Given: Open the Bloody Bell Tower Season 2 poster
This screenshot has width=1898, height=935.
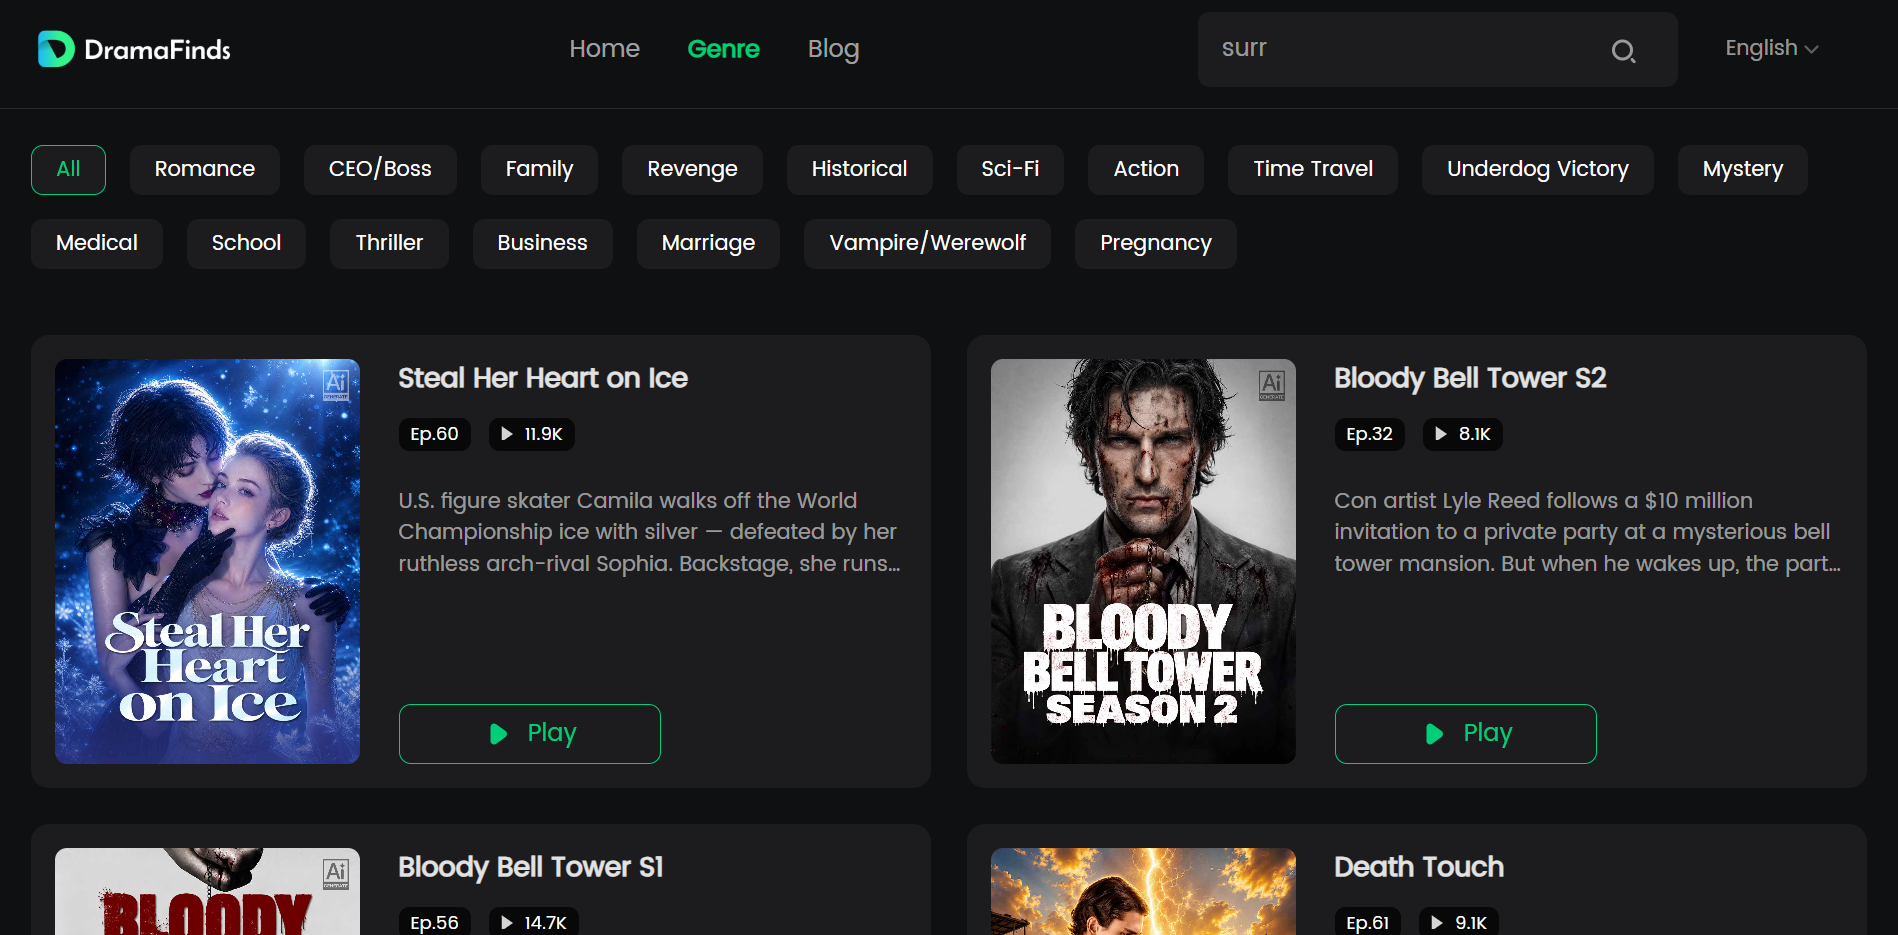Looking at the screenshot, I should tap(1143, 561).
